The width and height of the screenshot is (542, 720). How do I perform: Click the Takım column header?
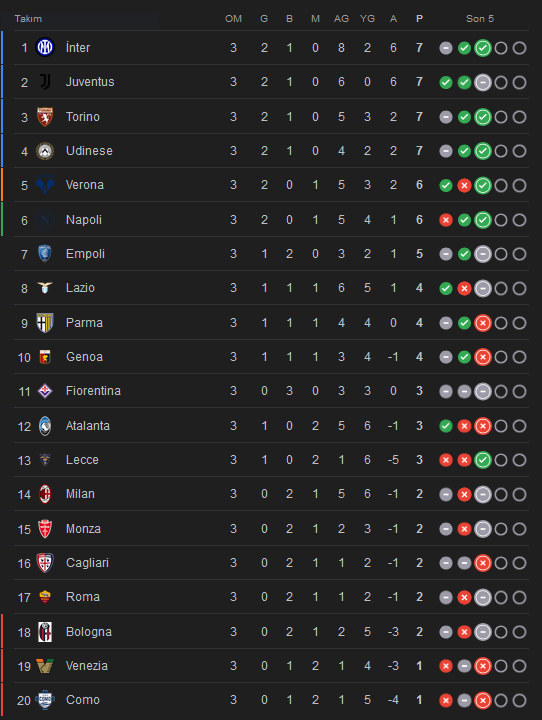pos(28,19)
